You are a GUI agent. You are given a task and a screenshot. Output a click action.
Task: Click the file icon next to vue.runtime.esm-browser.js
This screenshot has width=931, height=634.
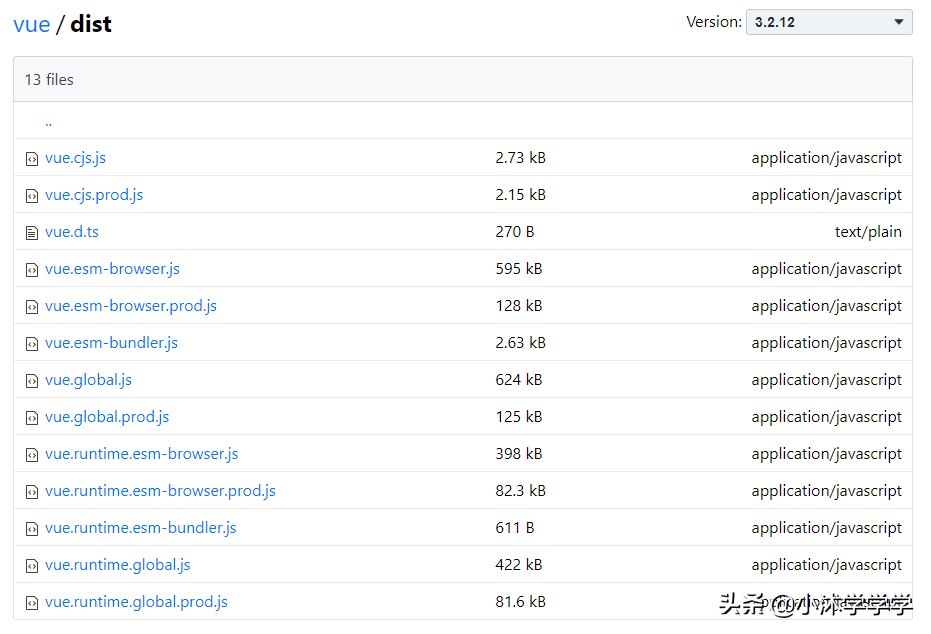point(31,453)
